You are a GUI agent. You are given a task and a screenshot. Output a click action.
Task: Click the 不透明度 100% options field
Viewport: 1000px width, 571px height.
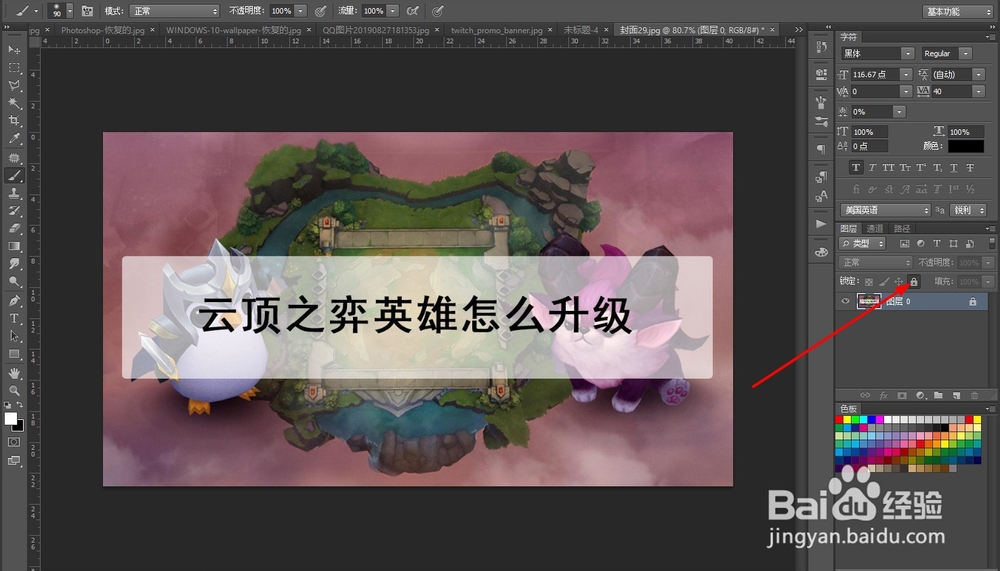(x=281, y=11)
